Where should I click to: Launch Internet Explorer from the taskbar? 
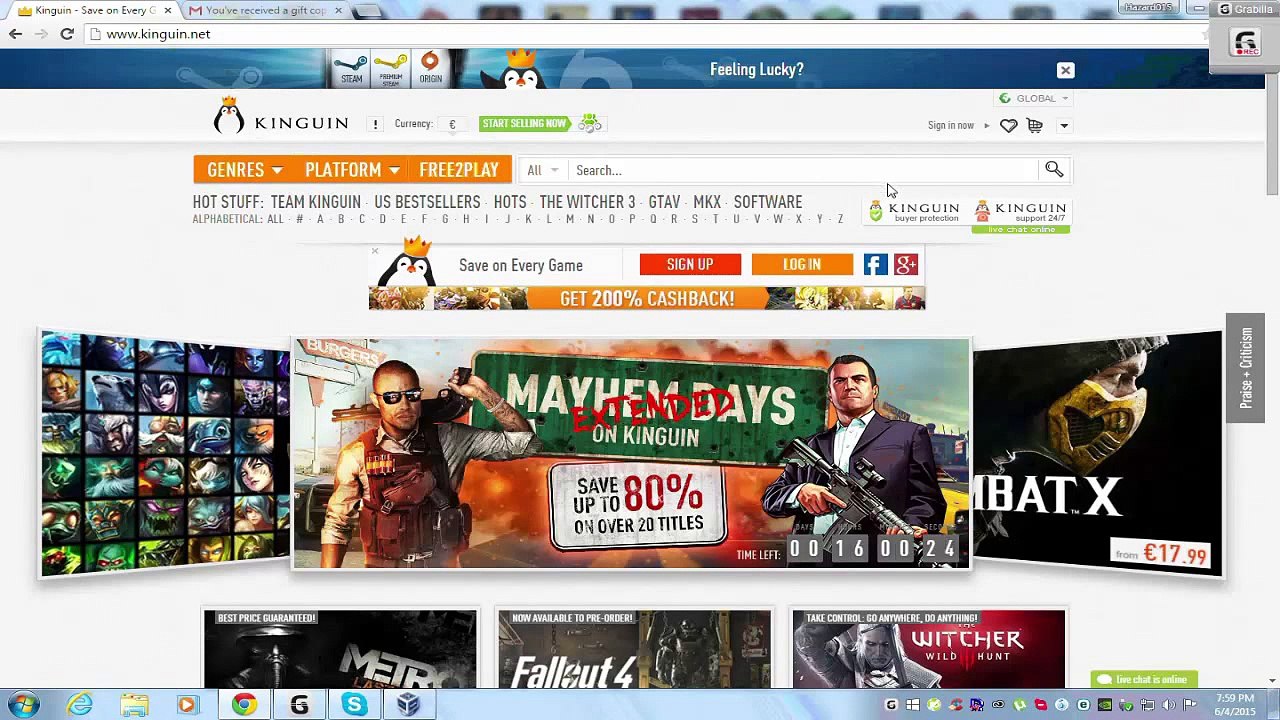tap(79, 705)
